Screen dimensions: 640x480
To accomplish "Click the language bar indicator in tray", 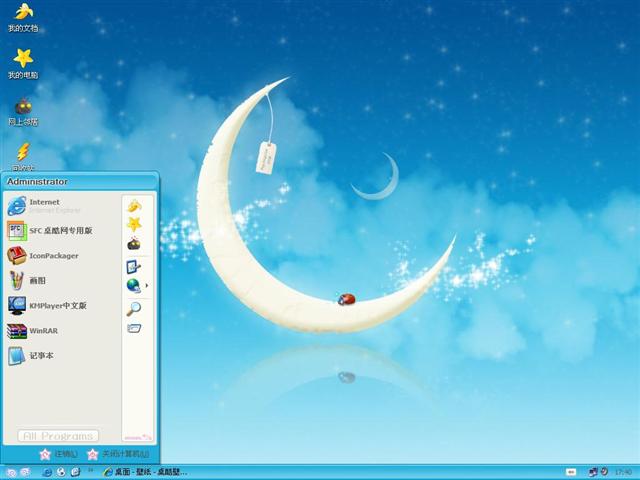I will click(571, 472).
